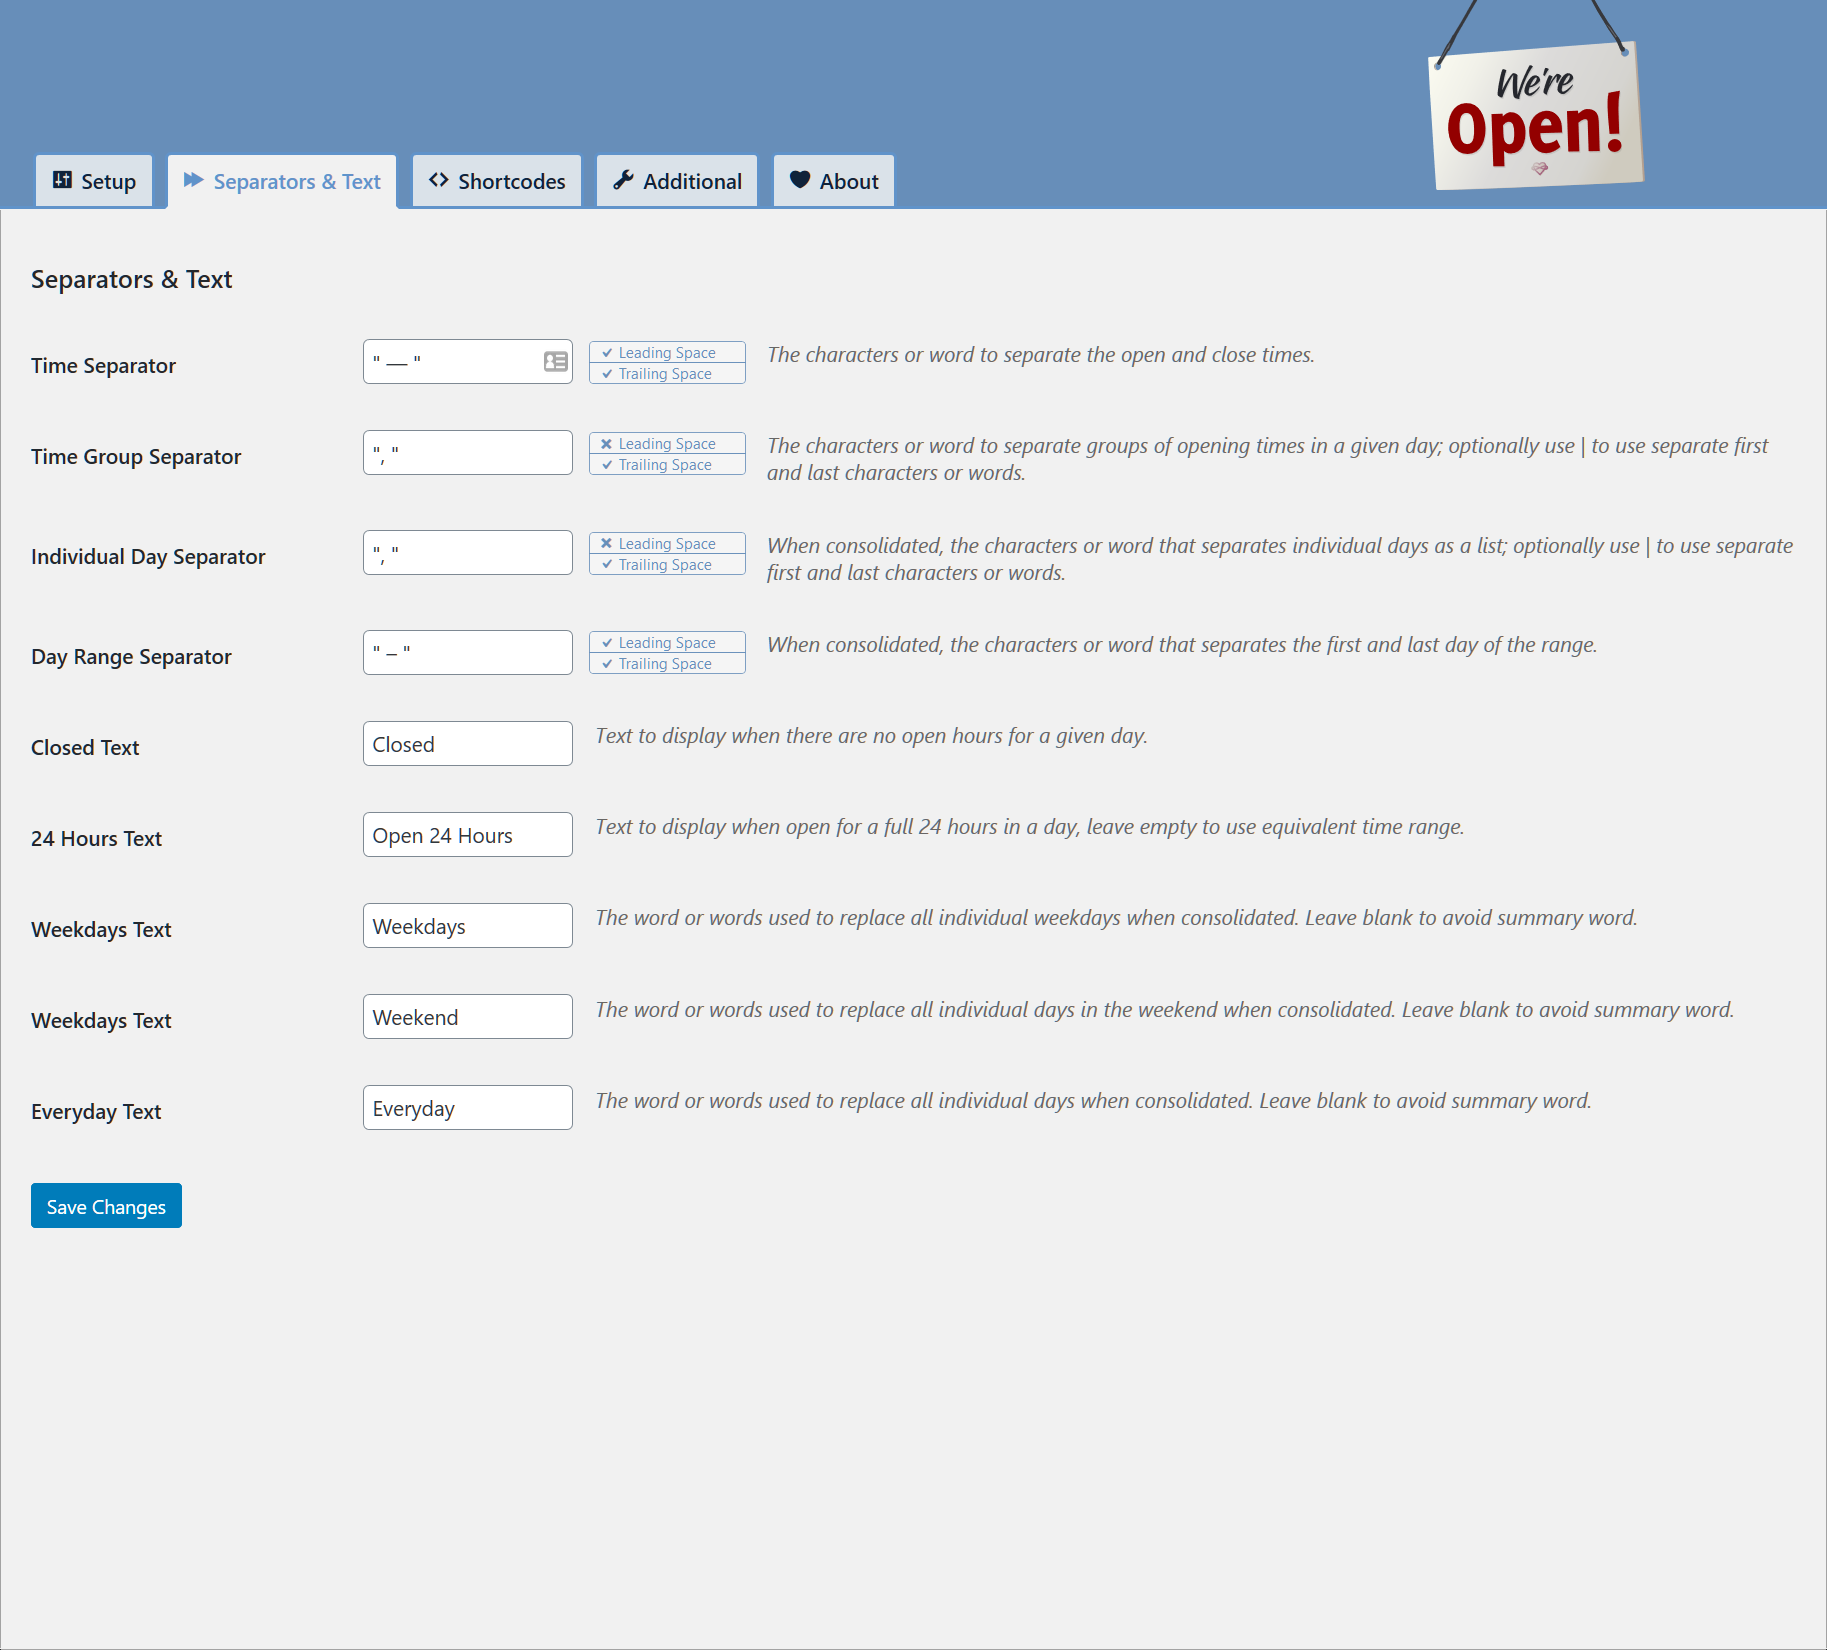This screenshot has height=1650, width=1827.
Task: Click the description mentioning individual weekdays when consolidated
Action: coord(1116,918)
